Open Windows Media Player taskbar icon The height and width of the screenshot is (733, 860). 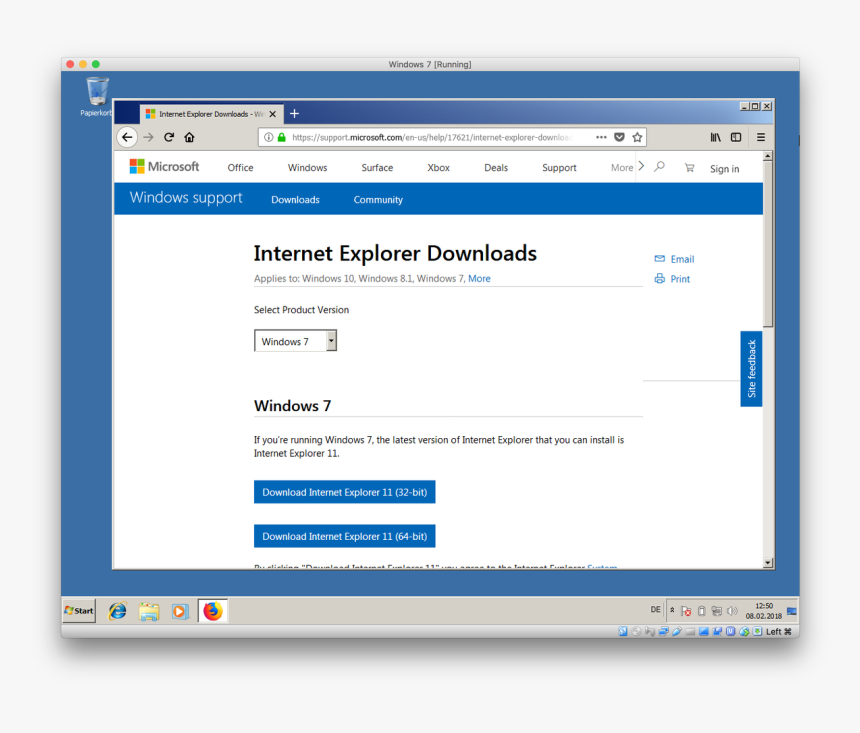click(x=180, y=611)
